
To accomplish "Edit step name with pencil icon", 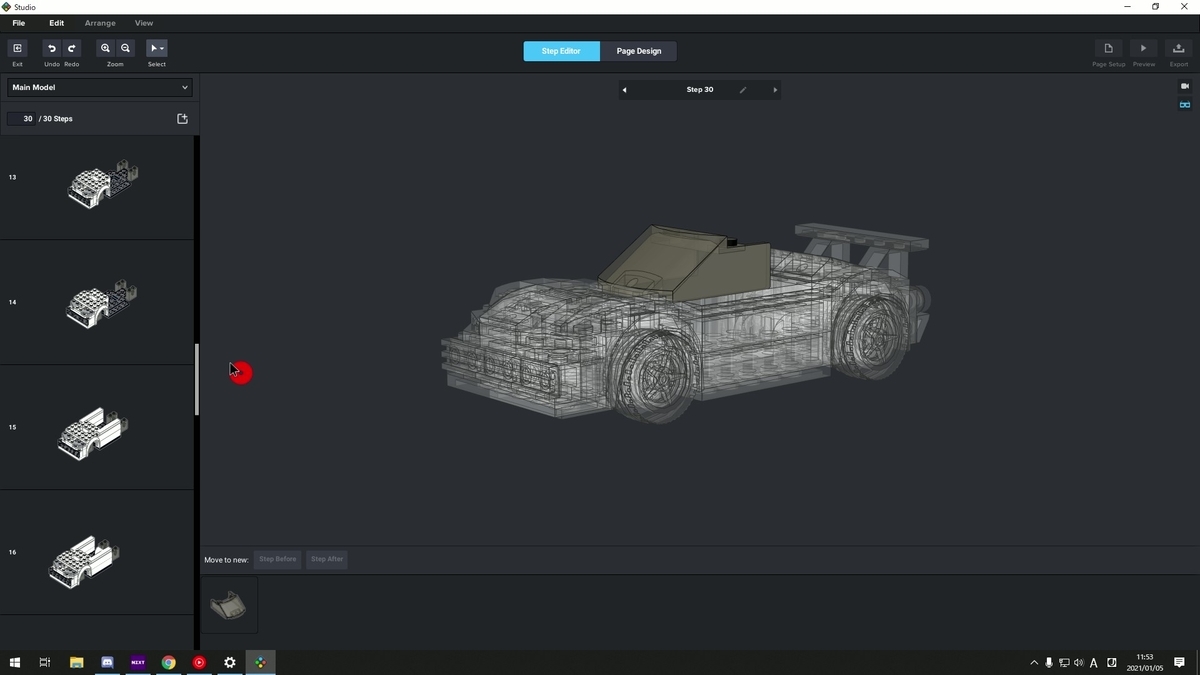I will [743, 90].
